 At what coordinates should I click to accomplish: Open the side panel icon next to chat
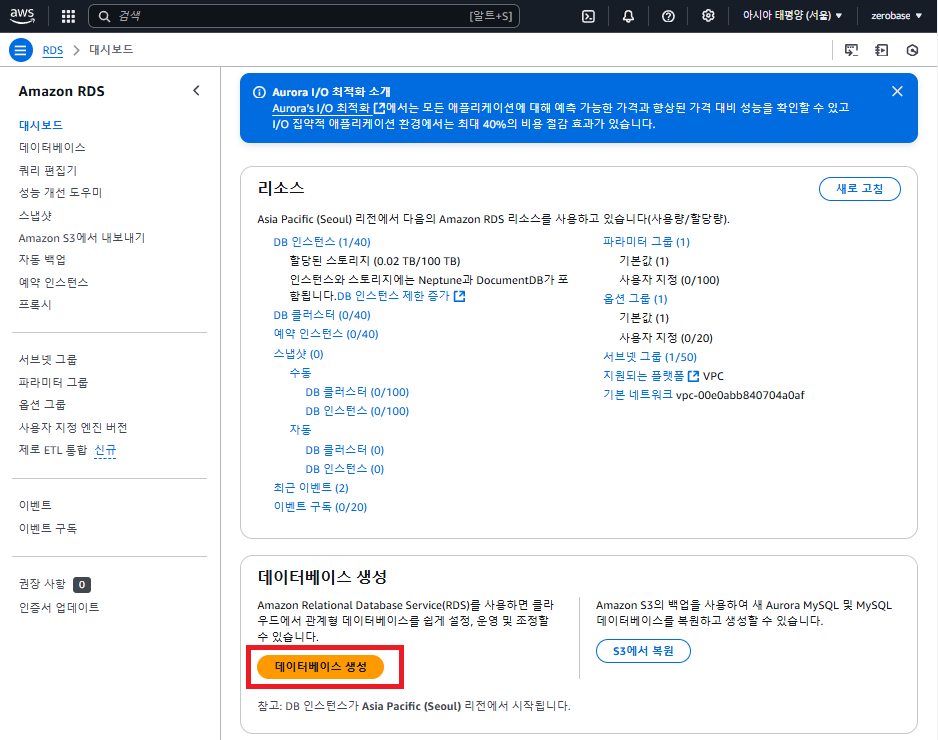[882, 50]
